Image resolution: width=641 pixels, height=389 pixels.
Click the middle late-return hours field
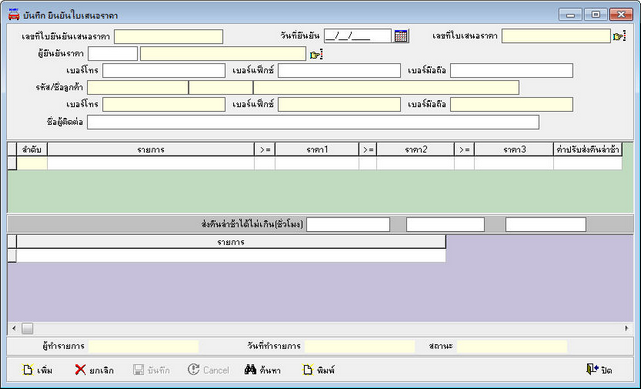446,224
